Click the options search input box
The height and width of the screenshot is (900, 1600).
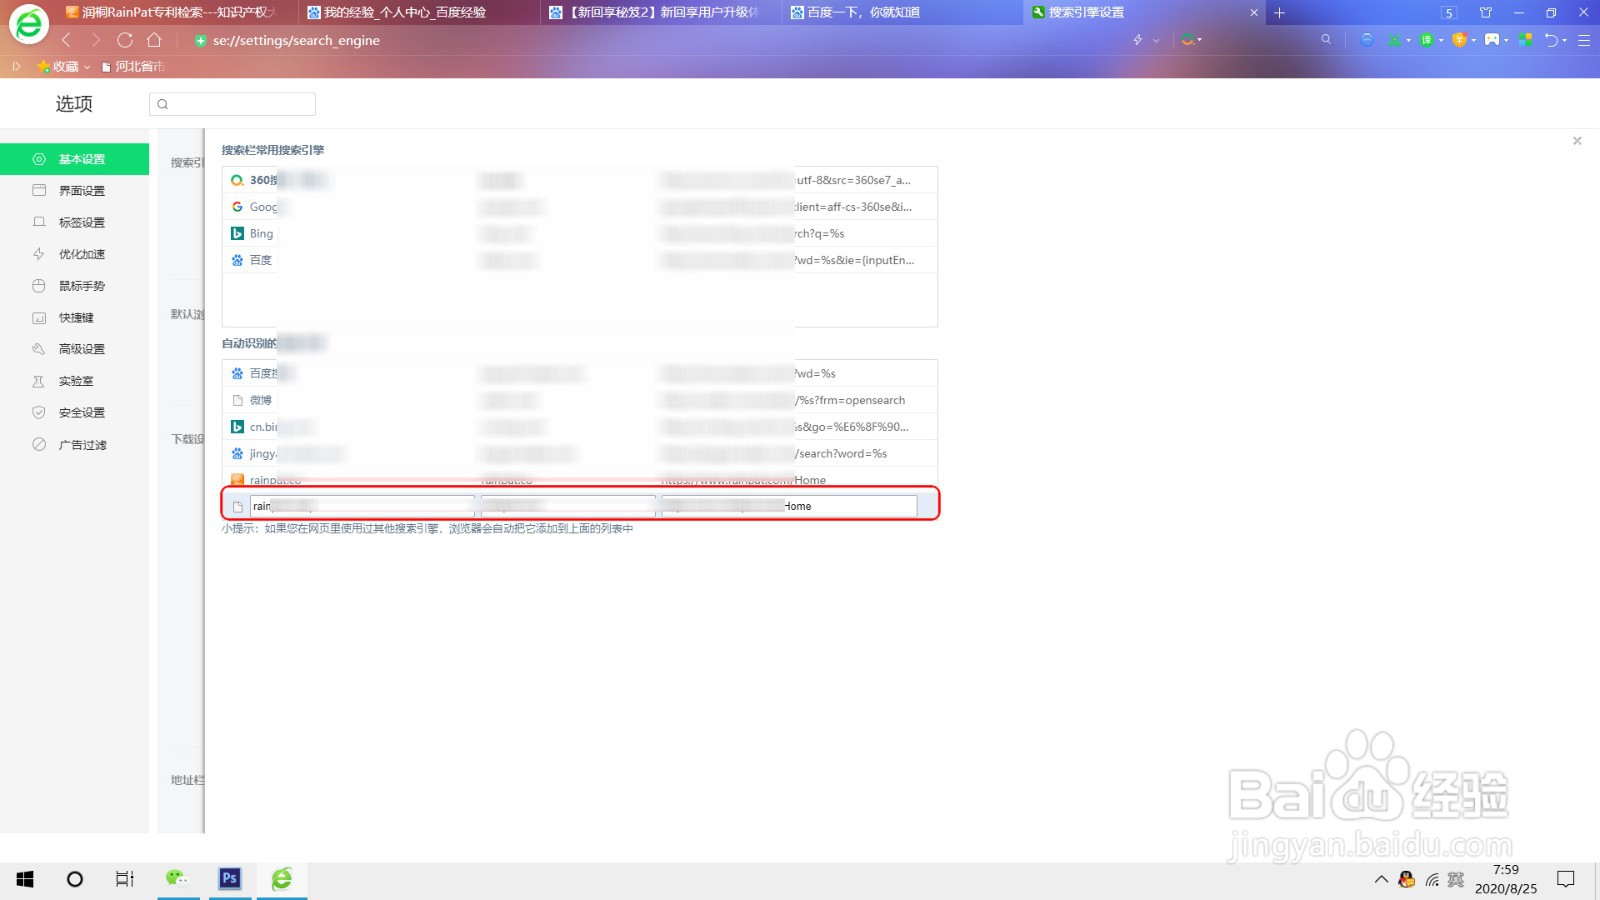coord(232,104)
